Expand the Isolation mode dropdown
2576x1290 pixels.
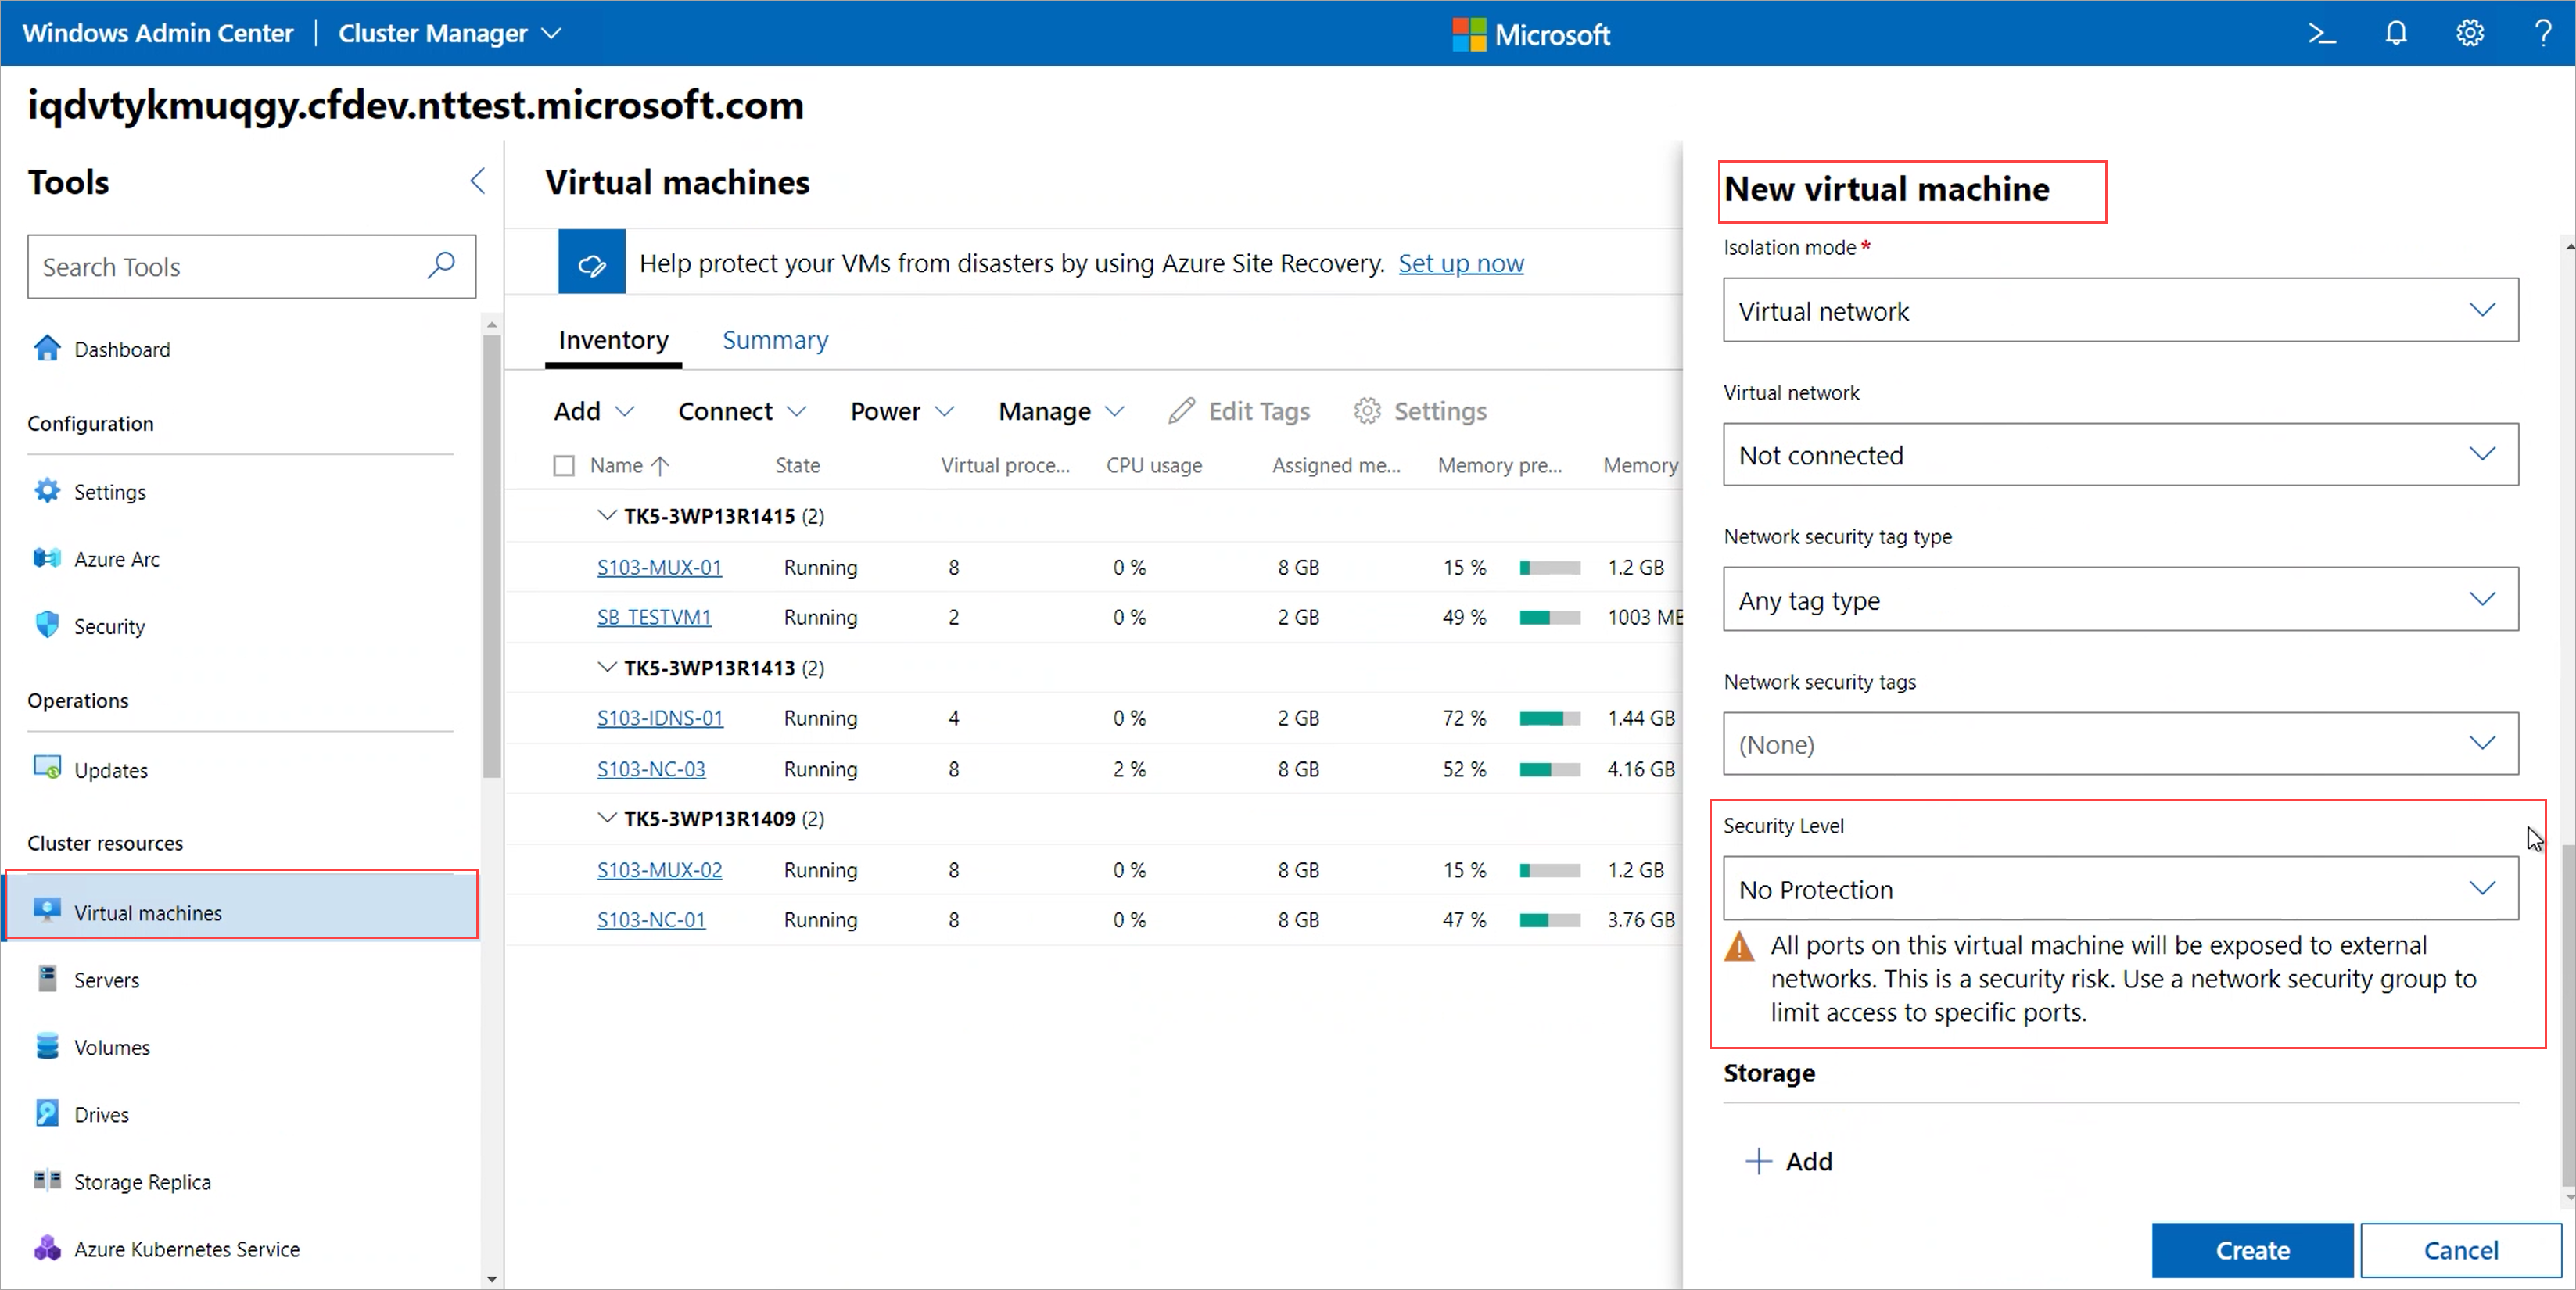tap(2120, 311)
